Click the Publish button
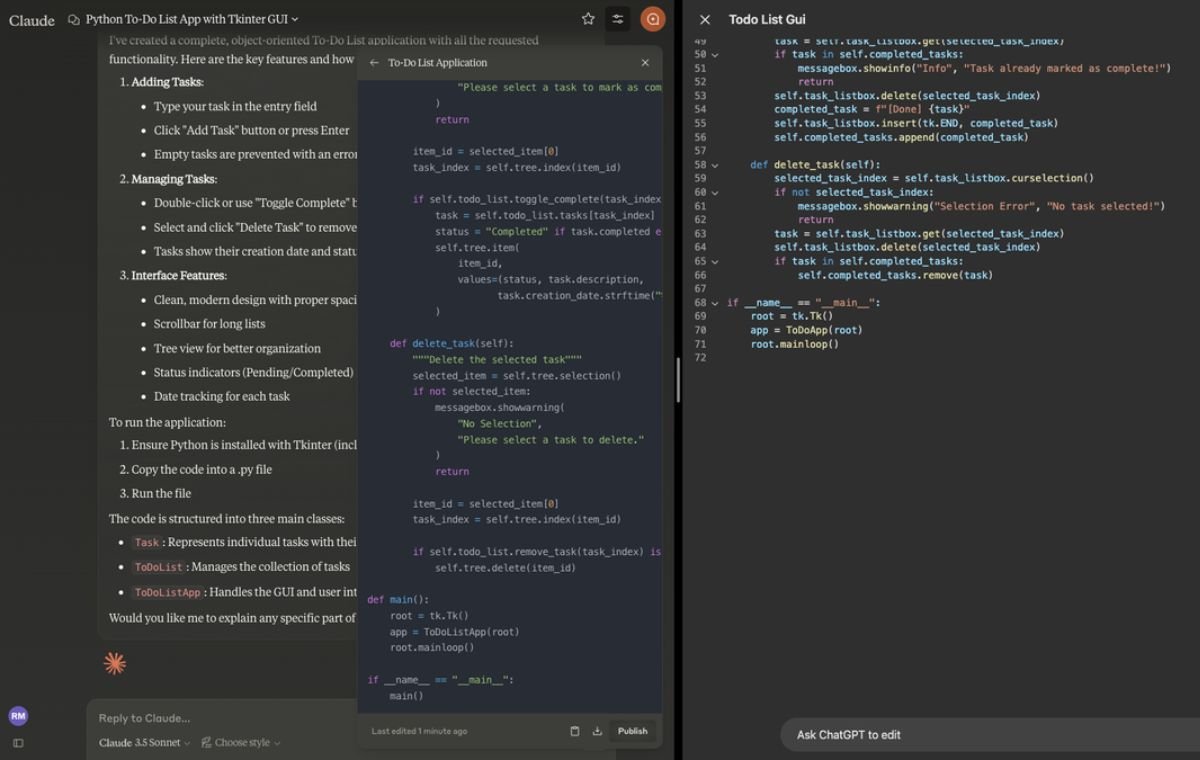Image resolution: width=1200 pixels, height=760 pixels. [x=632, y=731]
